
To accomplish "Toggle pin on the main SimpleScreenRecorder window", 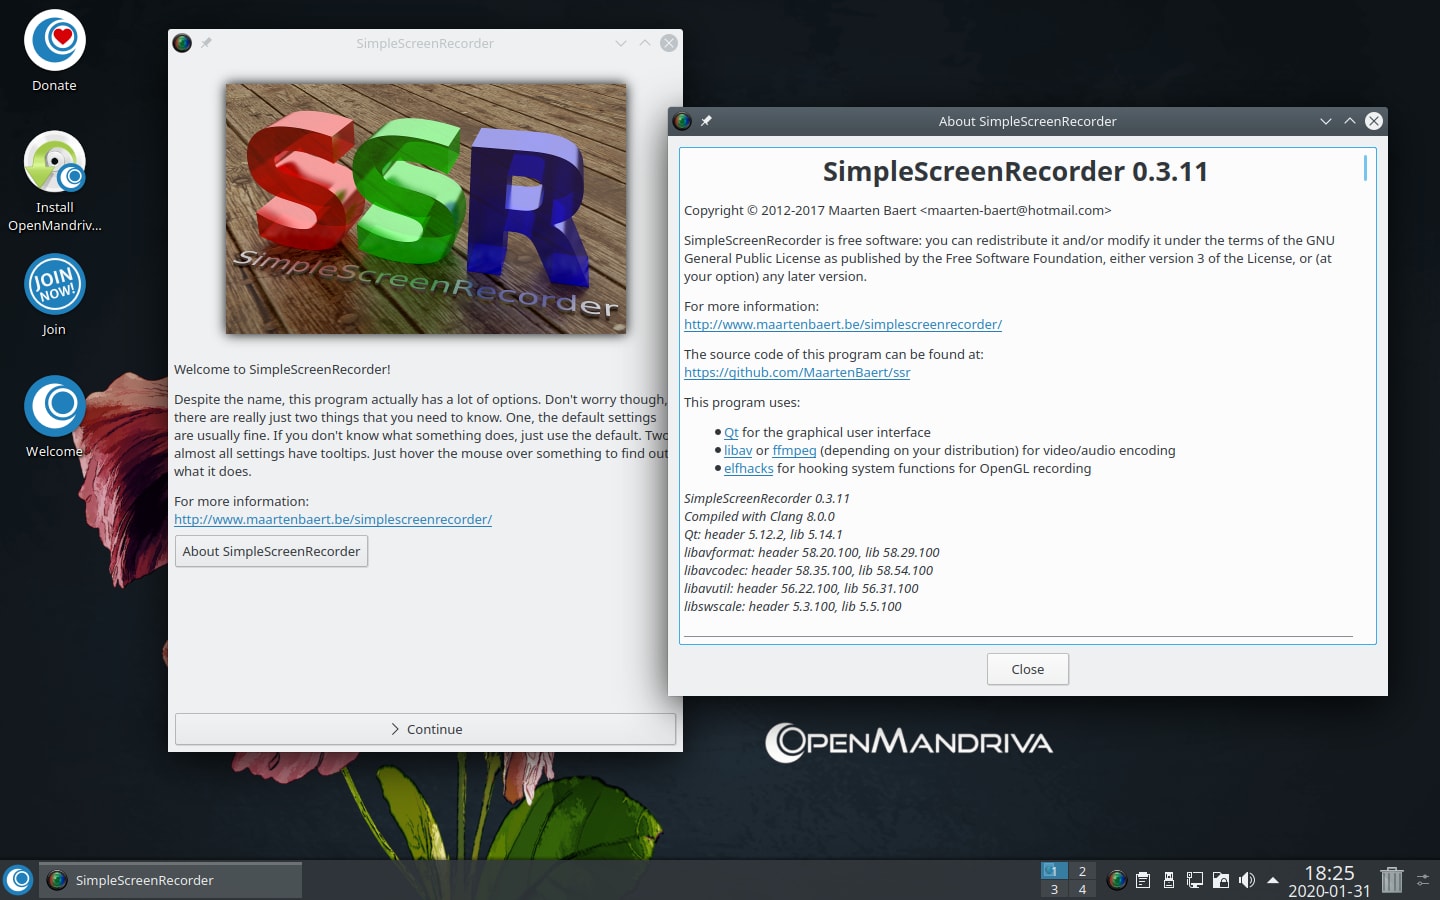I will [206, 43].
